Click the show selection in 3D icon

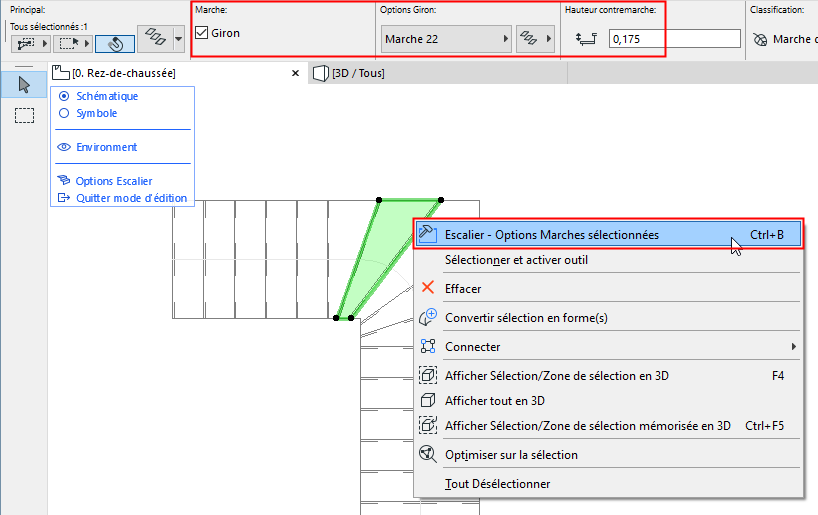coord(428,375)
